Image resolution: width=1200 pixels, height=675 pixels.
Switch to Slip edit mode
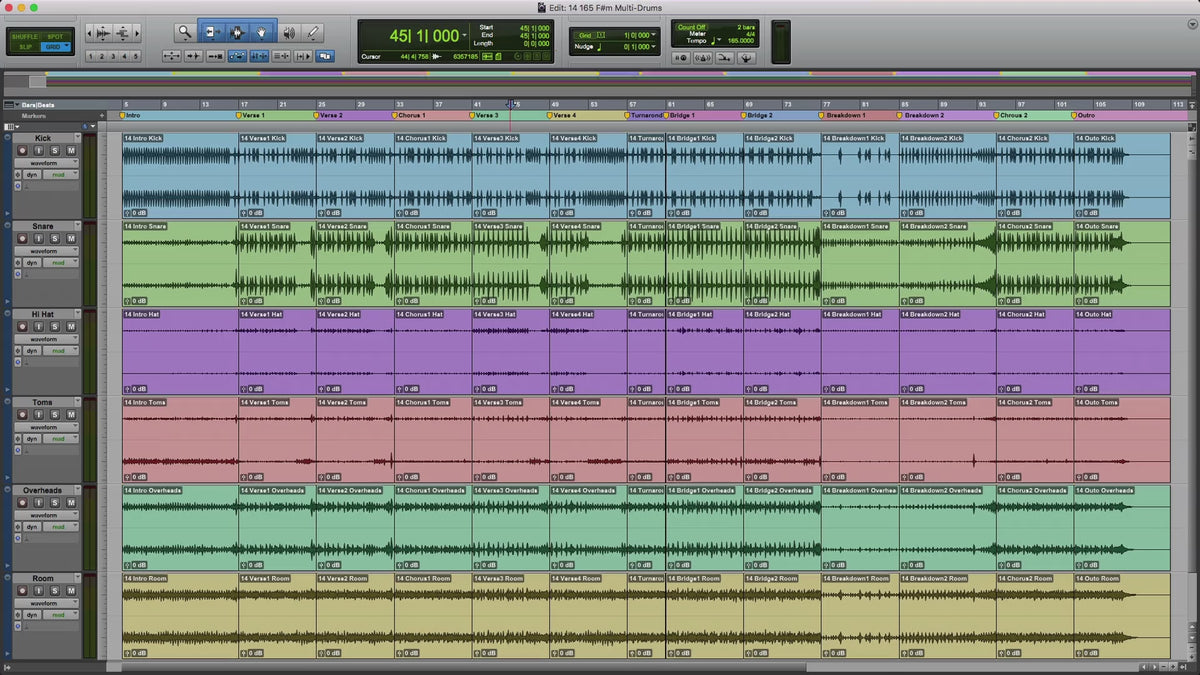click(x=25, y=47)
